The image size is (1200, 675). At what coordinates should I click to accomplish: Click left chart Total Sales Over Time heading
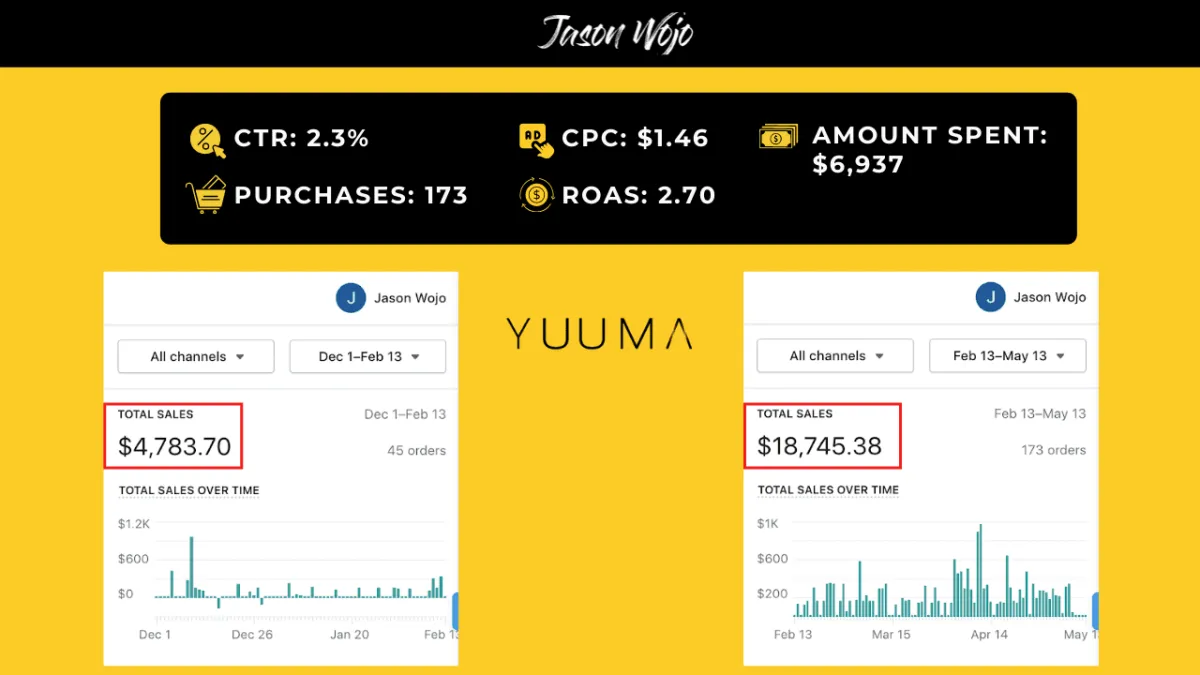click(189, 490)
